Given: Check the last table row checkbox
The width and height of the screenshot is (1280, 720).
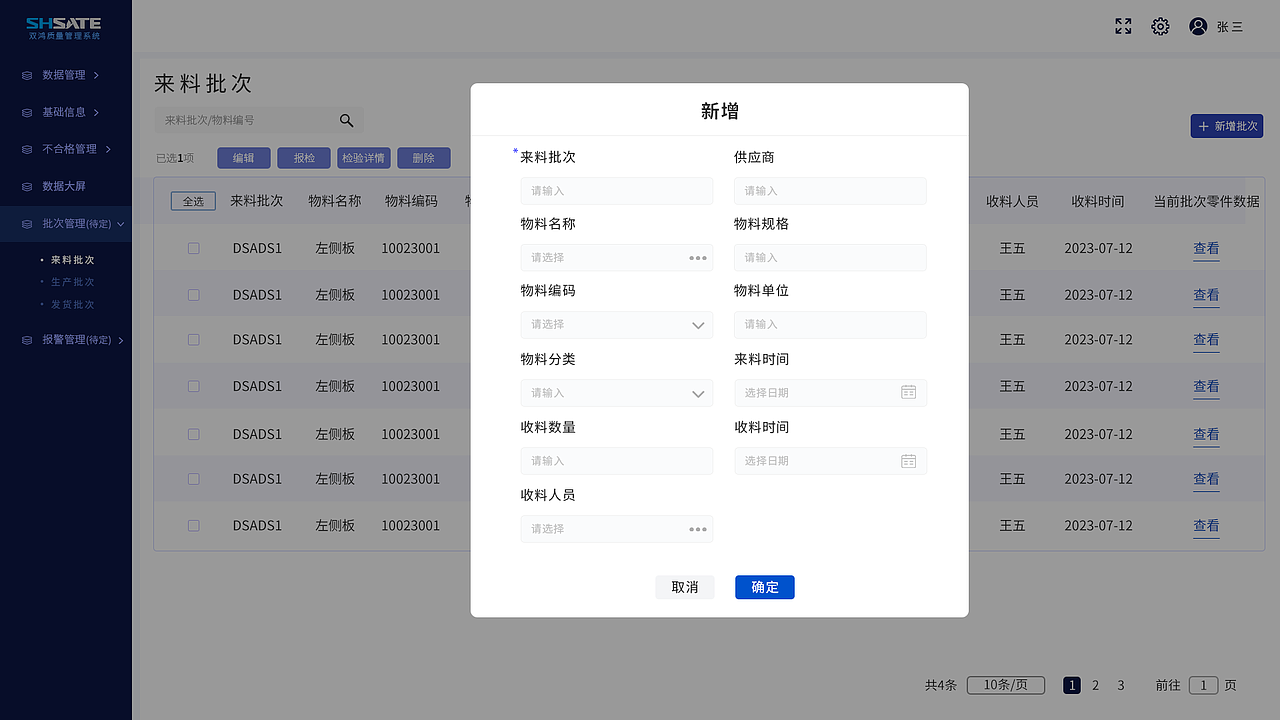Looking at the screenshot, I should click(193, 525).
